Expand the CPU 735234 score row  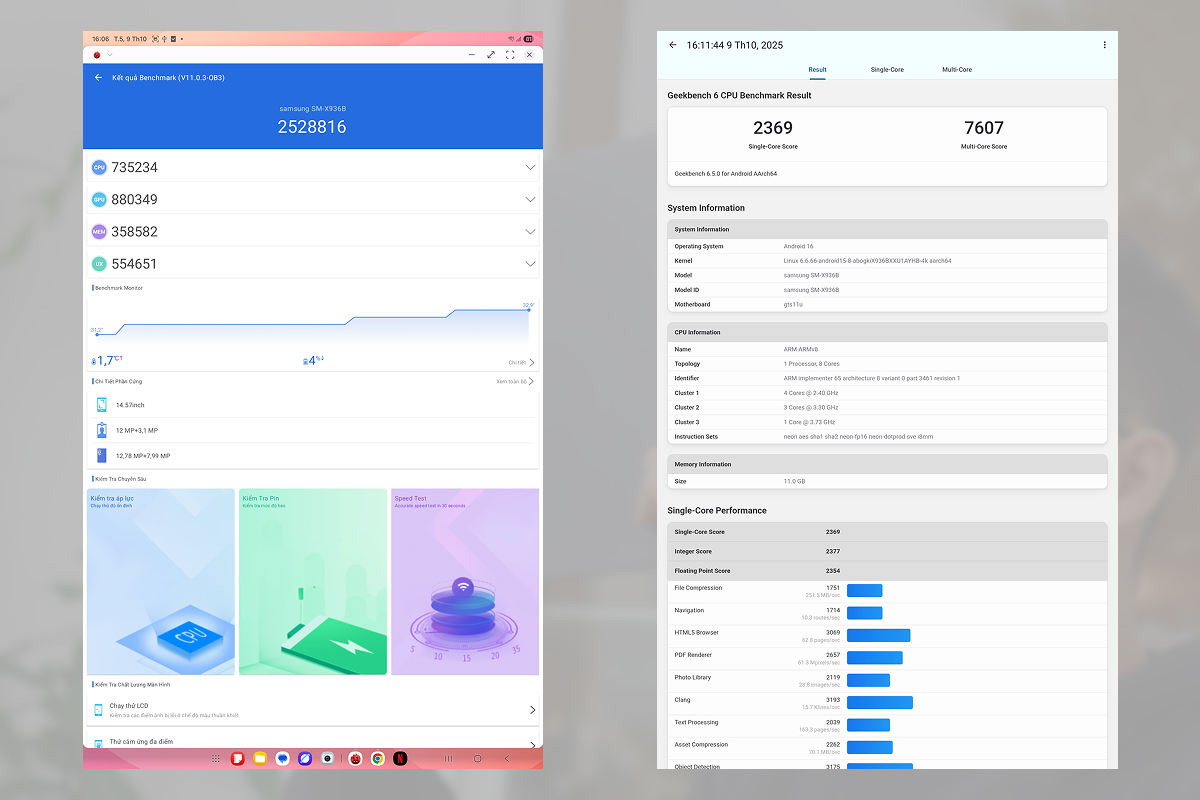tap(530, 168)
